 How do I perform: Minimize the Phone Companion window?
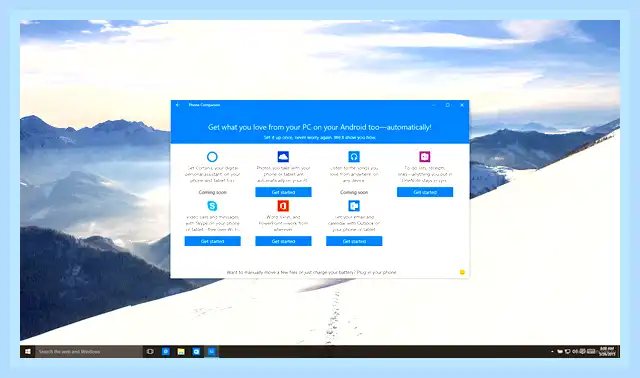433,105
